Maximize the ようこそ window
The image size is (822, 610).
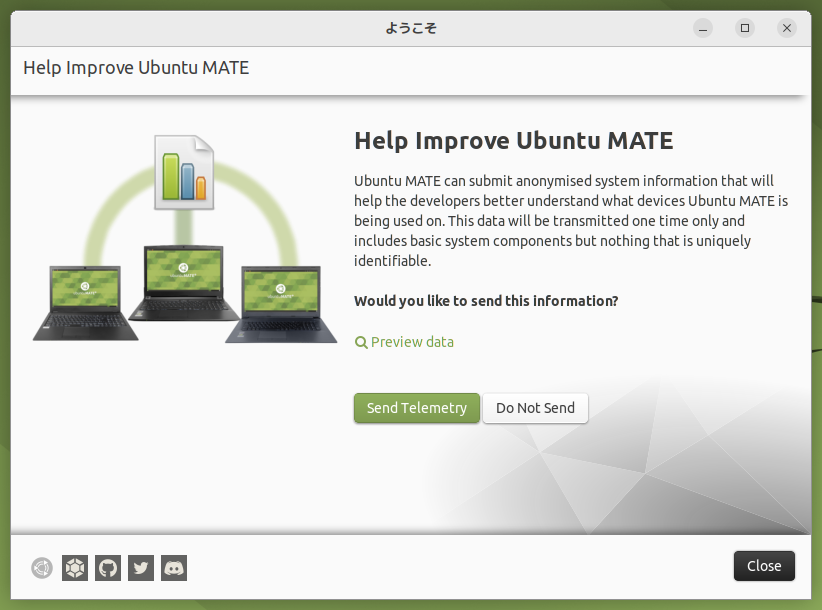[x=745, y=28]
